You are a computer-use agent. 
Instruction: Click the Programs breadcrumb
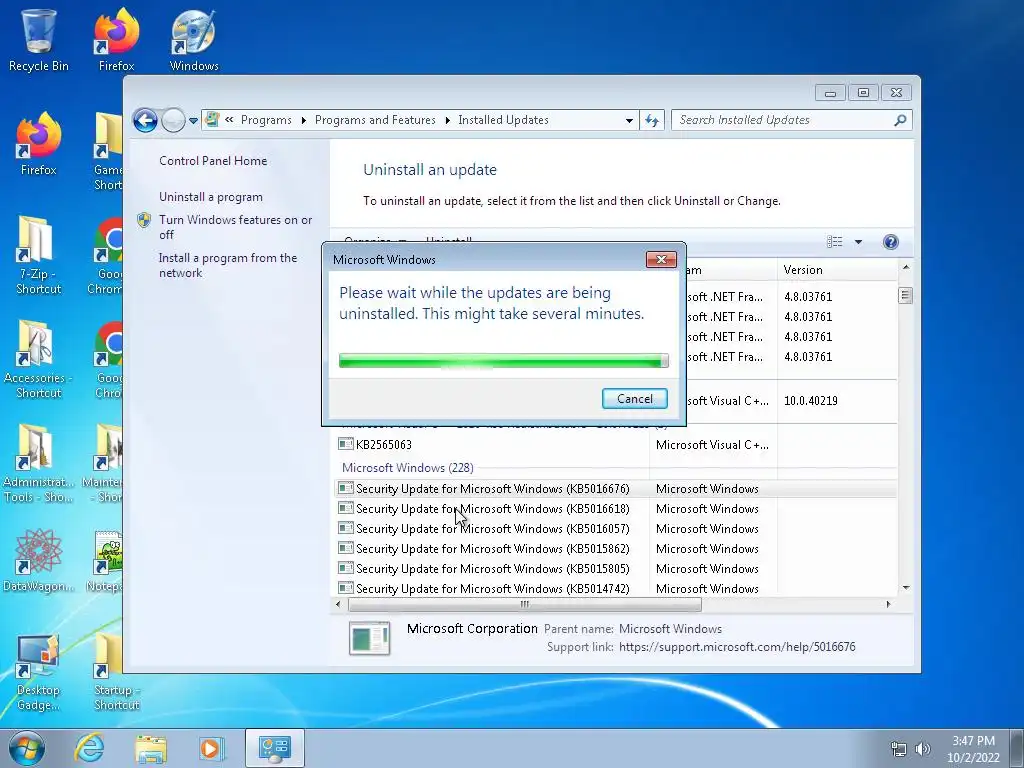(266, 120)
